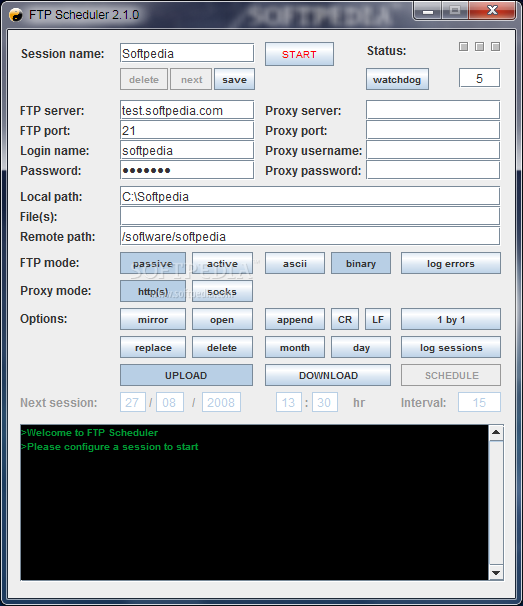Click the log scrollbar up arrow
523x606 pixels.
[496, 432]
